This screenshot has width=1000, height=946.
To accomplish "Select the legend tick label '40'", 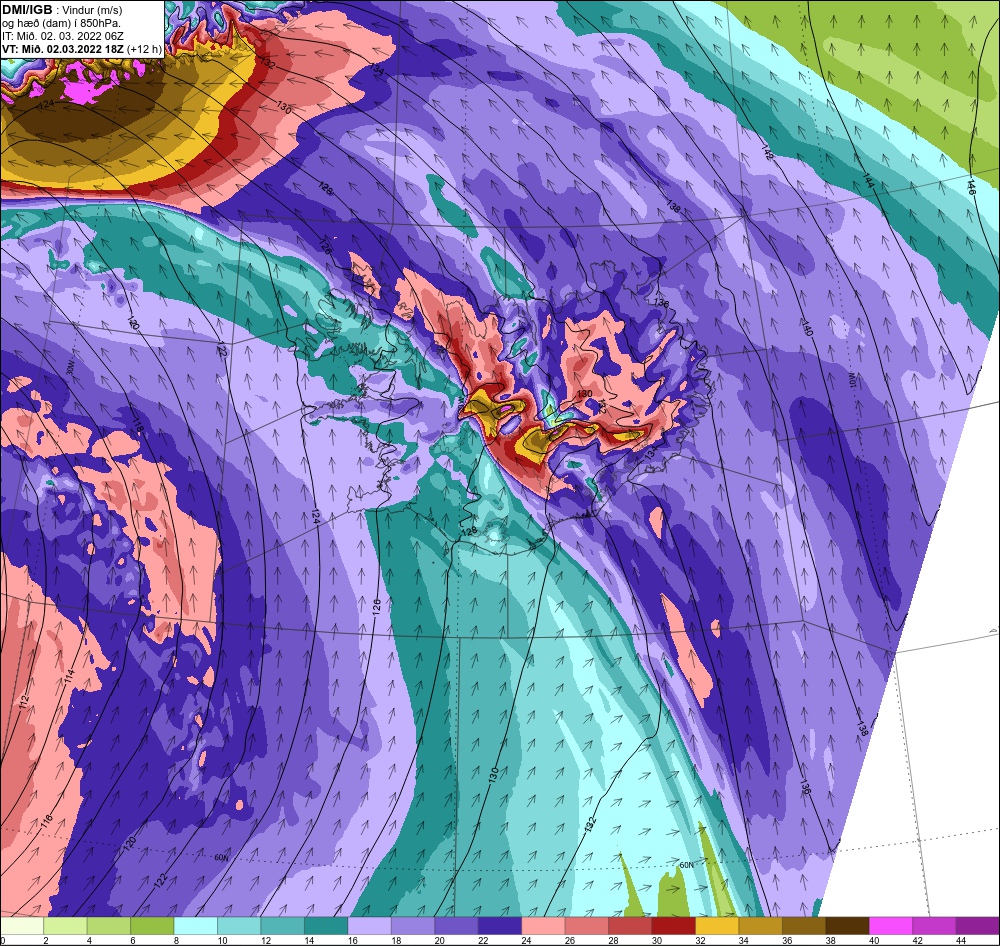I will click(x=874, y=940).
